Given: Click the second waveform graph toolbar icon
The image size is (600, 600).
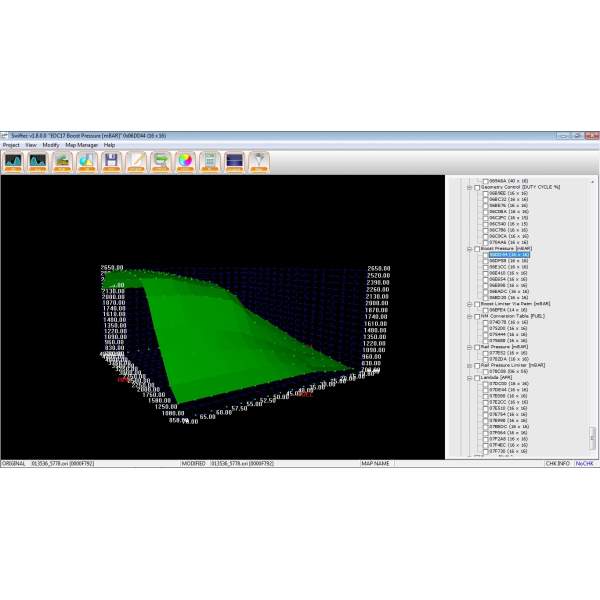Looking at the screenshot, I should tap(38, 162).
